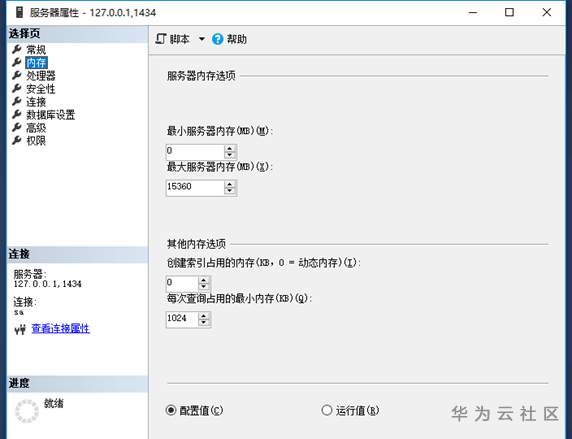Click wrench icon beside 高级
Viewport: 572px width, 439px height.
(x=16, y=127)
